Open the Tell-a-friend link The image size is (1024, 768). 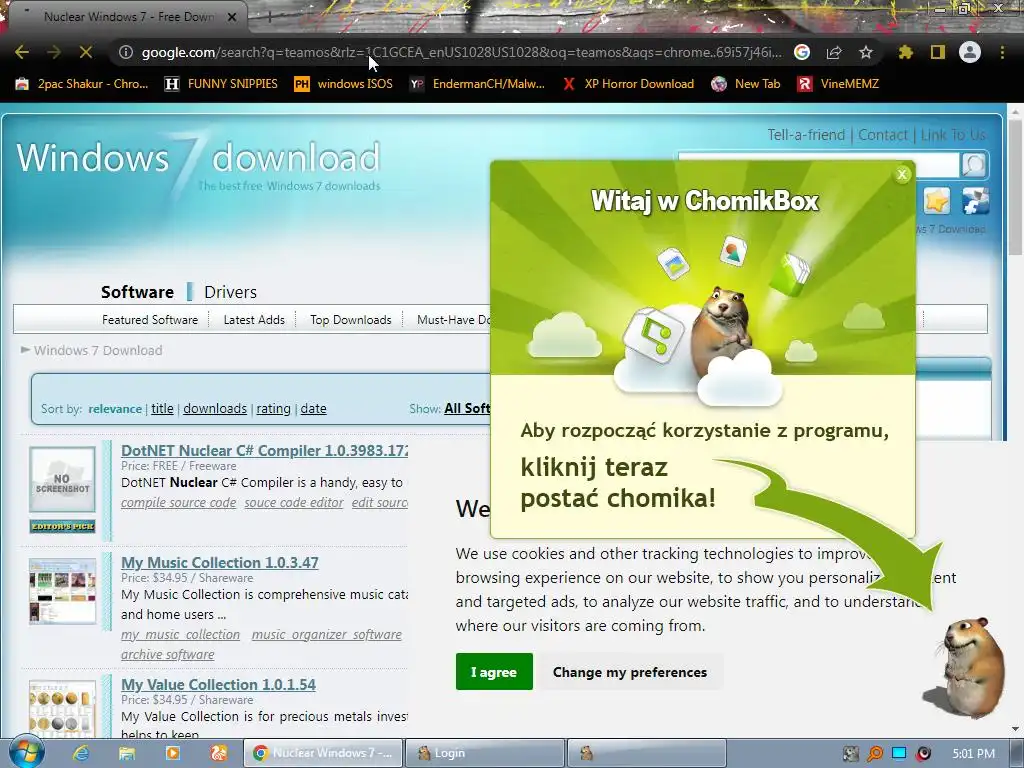click(806, 135)
